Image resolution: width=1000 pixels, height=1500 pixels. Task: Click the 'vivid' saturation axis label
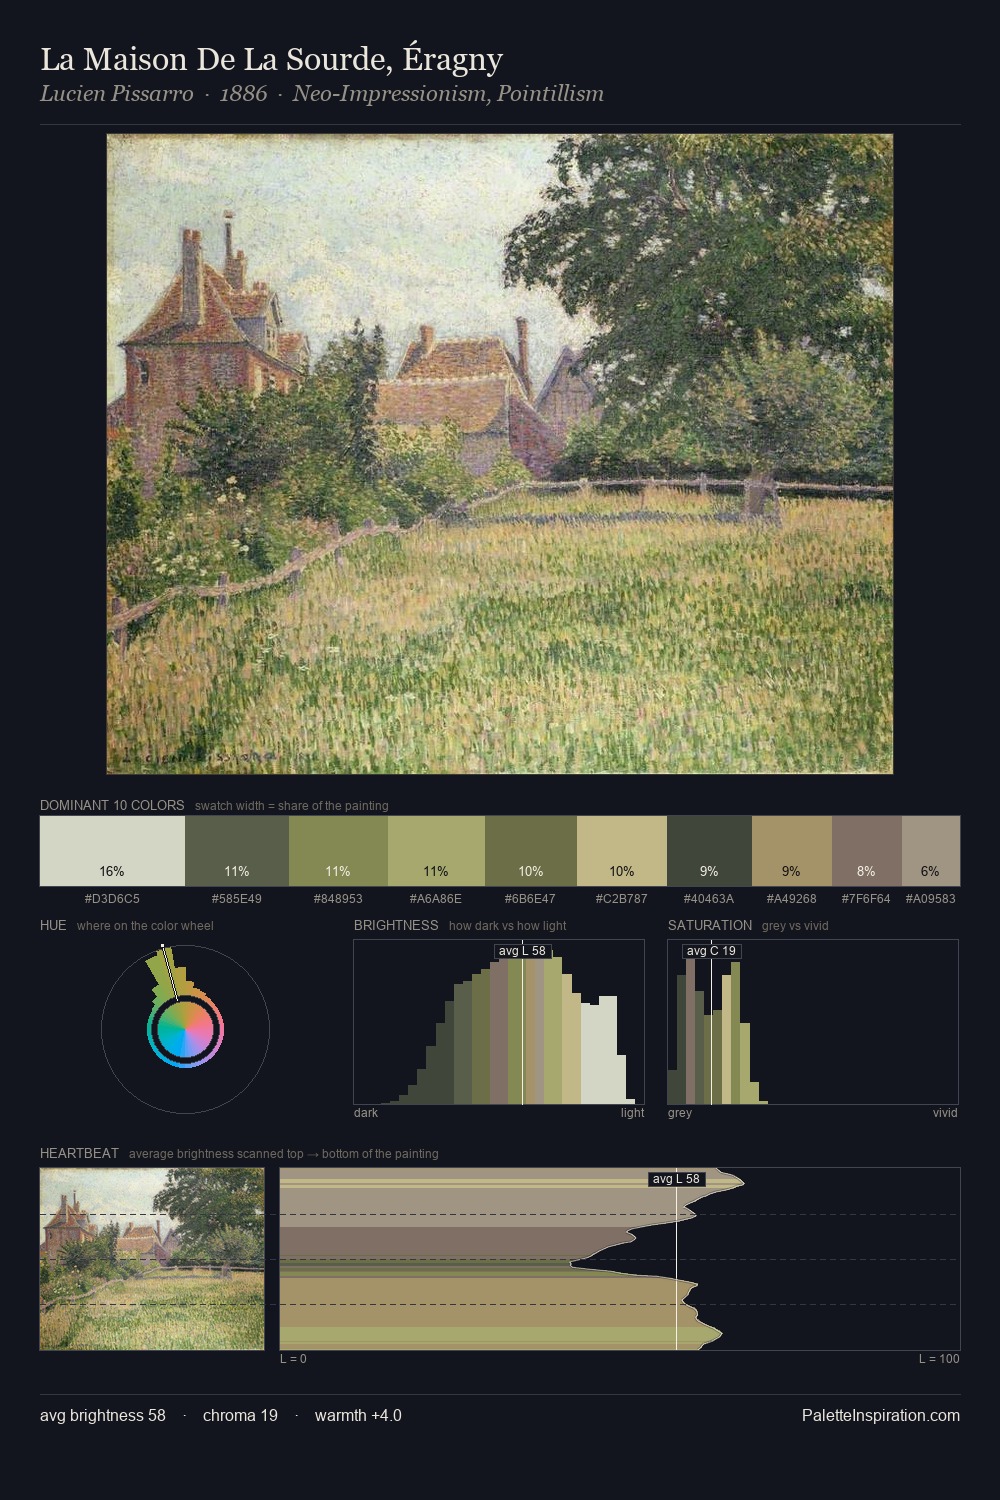(x=945, y=1113)
